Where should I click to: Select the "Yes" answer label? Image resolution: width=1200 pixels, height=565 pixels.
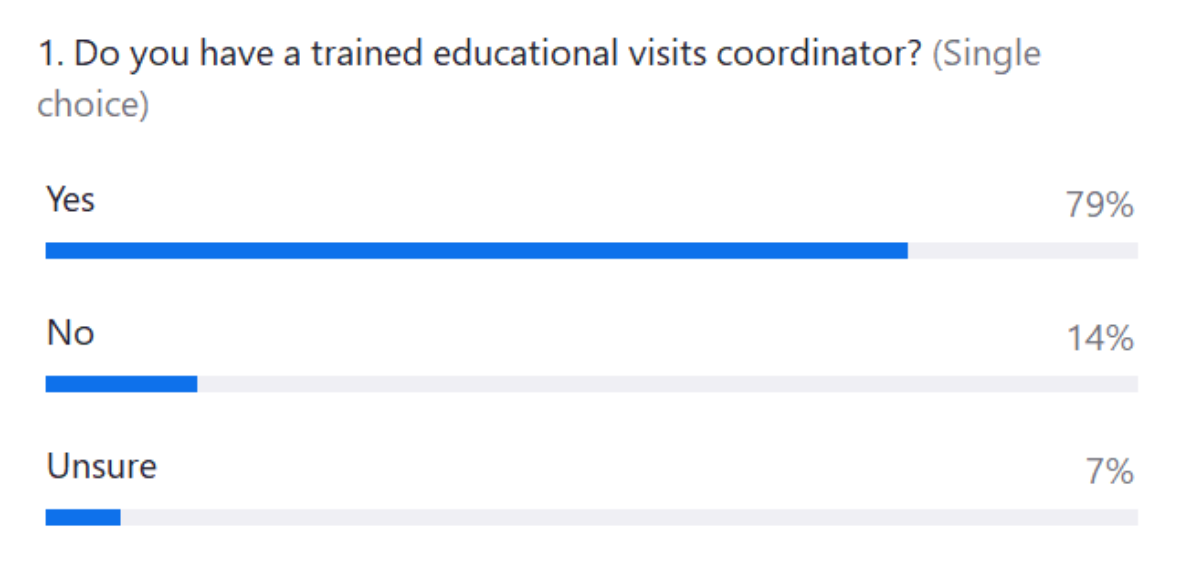(x=70, y=200)
